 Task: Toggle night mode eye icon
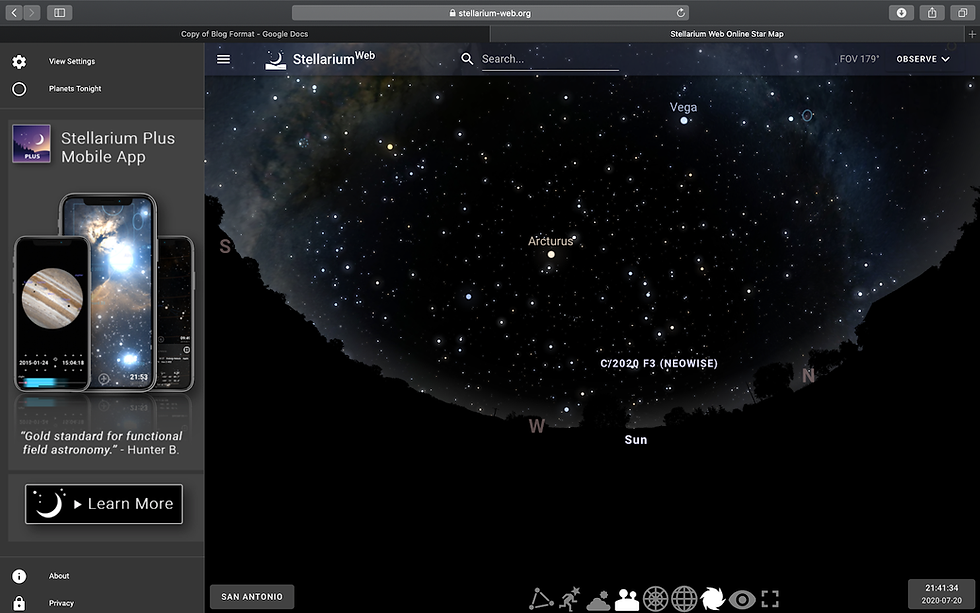742,600
